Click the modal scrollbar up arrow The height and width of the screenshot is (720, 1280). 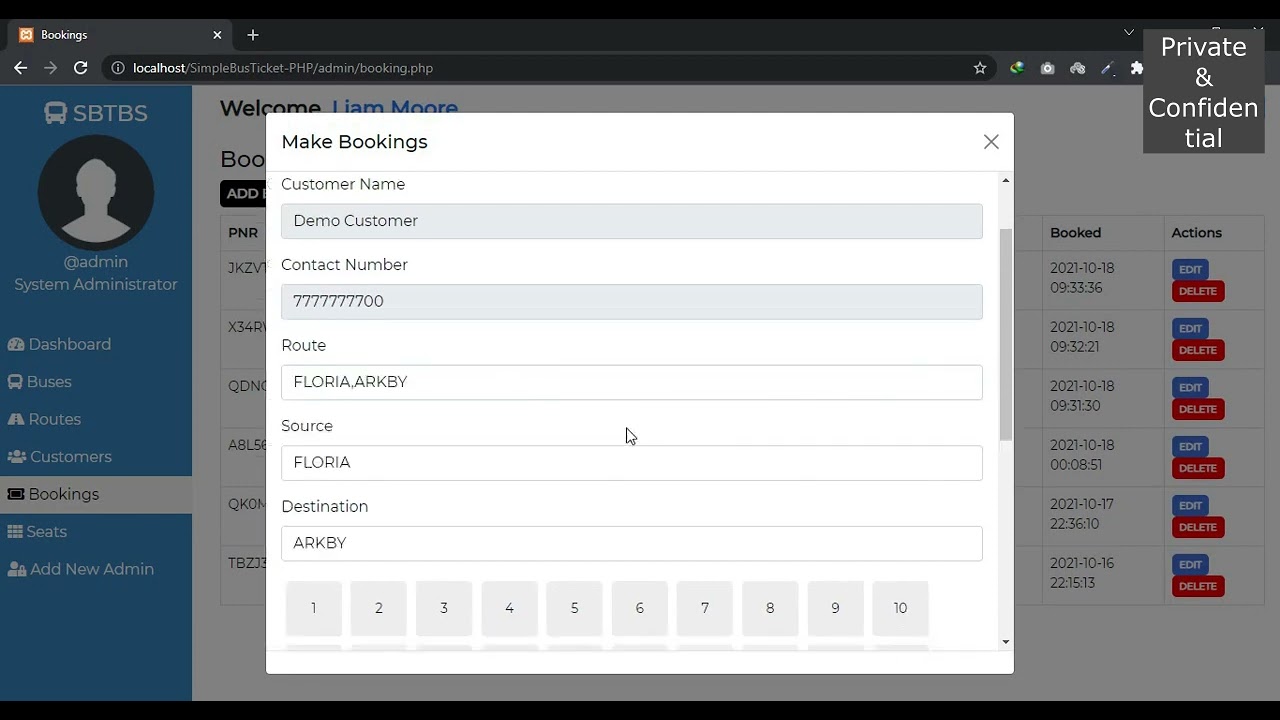[1005, 180]
